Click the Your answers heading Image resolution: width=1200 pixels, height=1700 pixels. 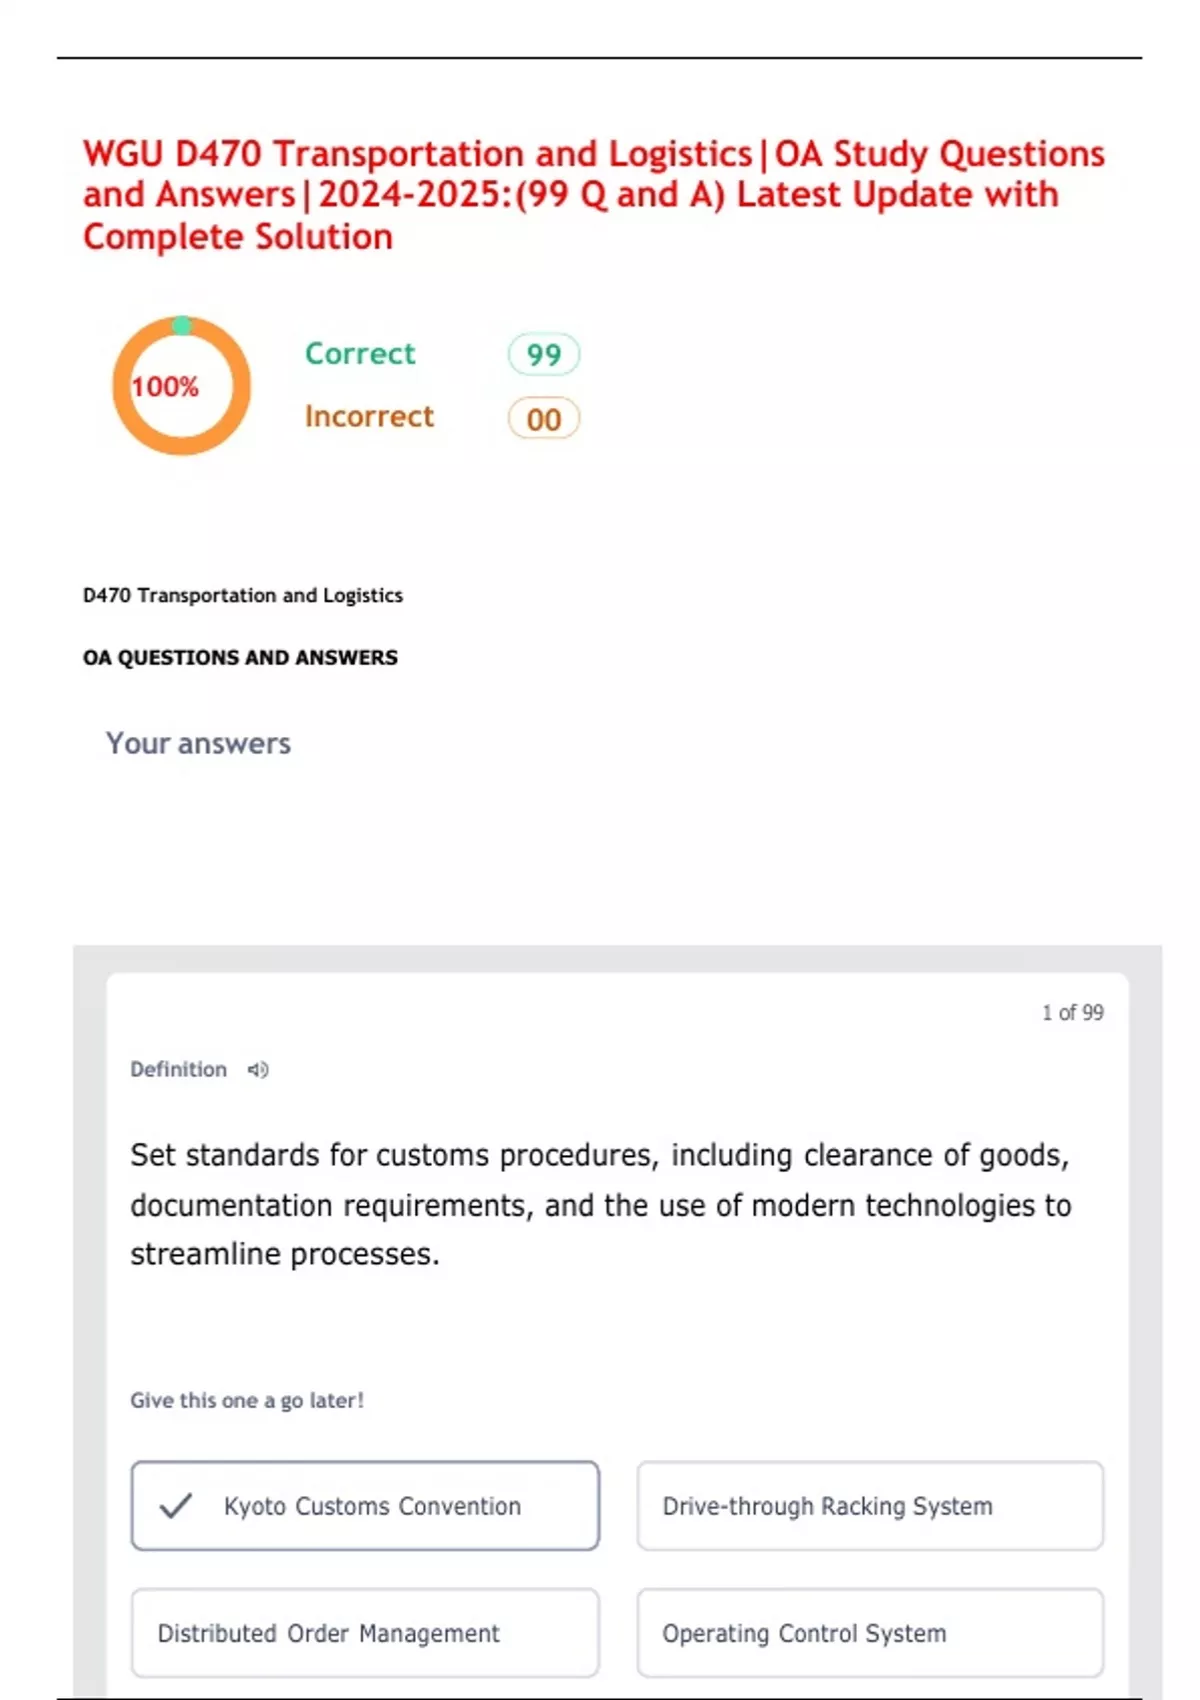coord(198,743)
